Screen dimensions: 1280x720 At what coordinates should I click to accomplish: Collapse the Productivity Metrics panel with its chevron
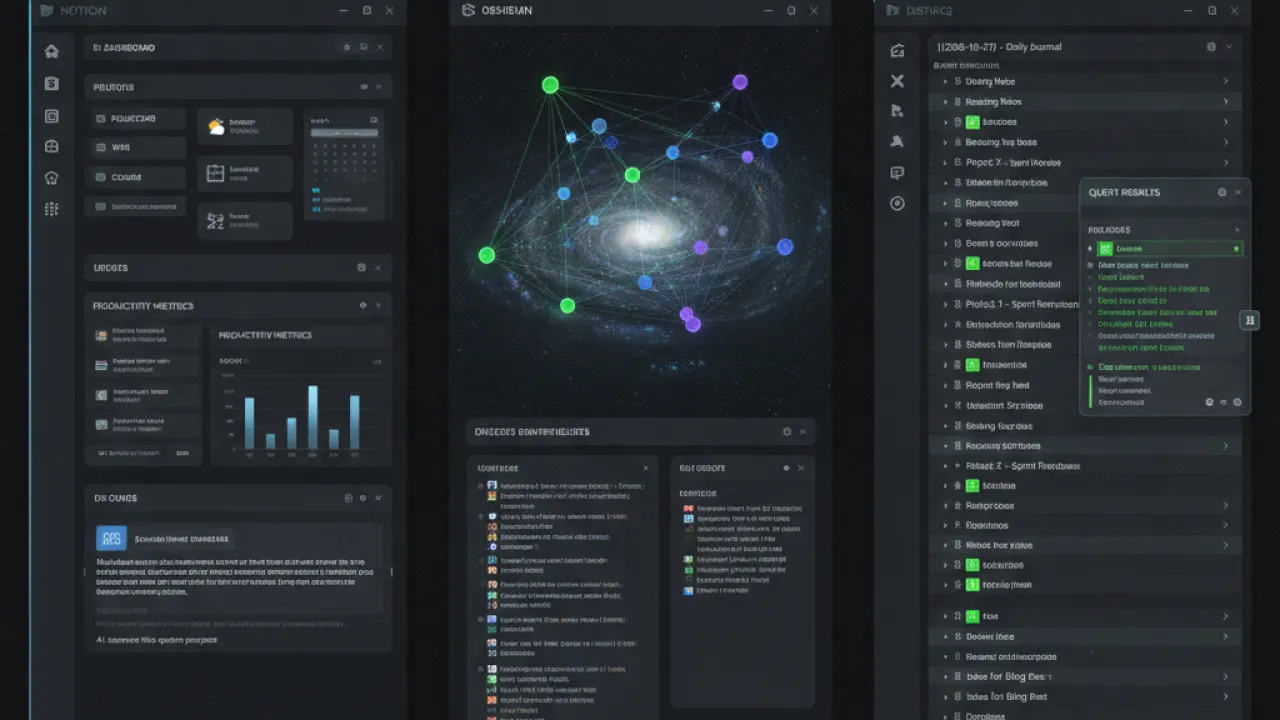(379, 306)
